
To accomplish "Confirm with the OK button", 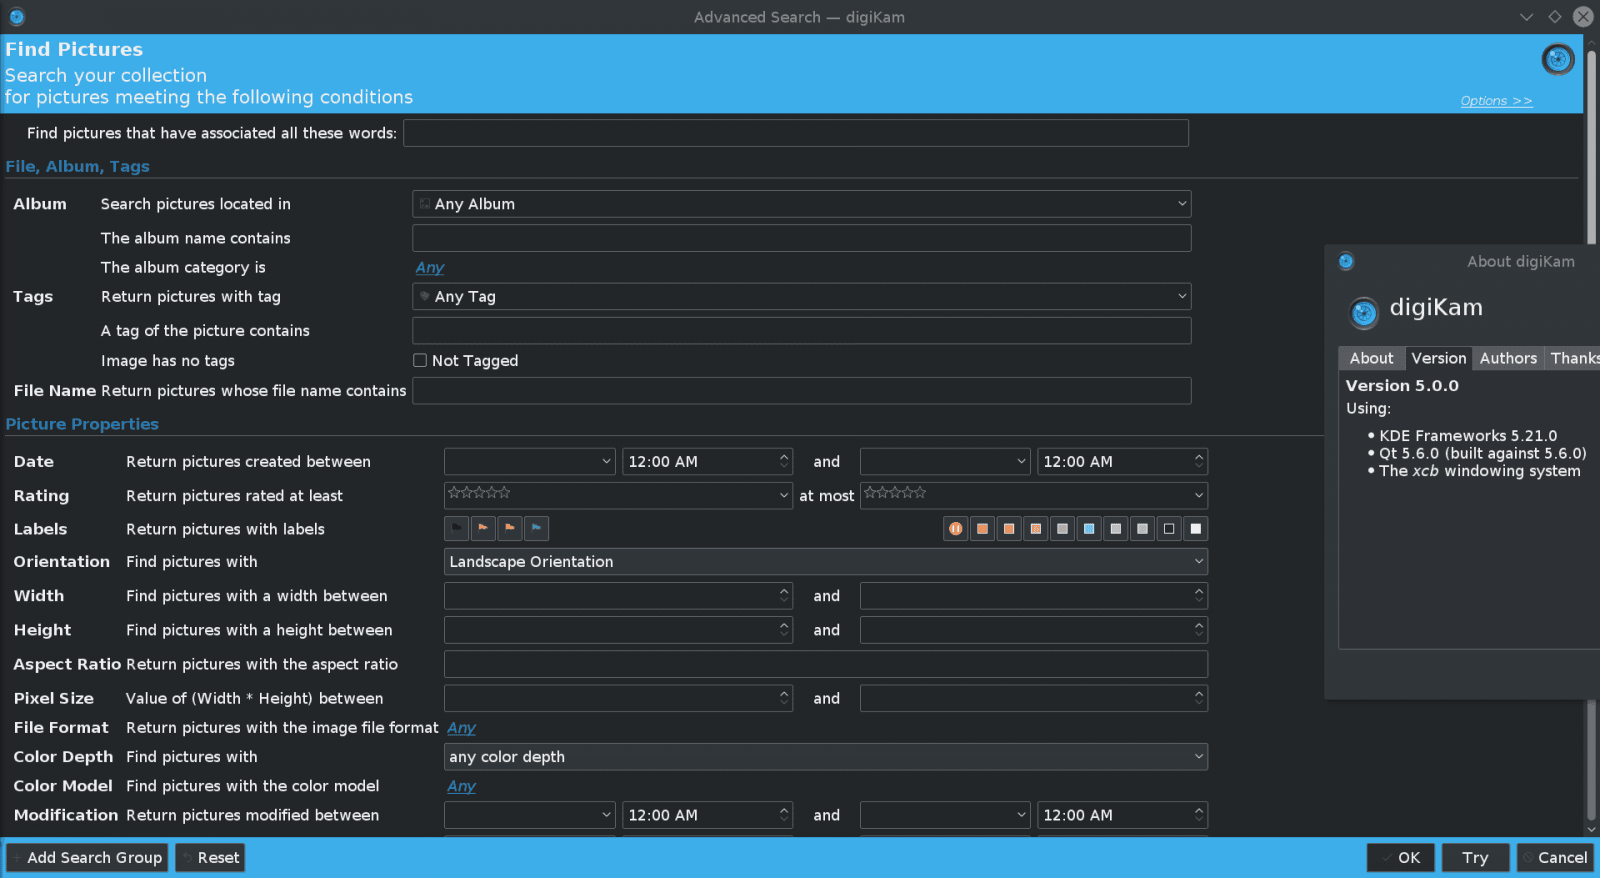I will [x=1401, y=858].
